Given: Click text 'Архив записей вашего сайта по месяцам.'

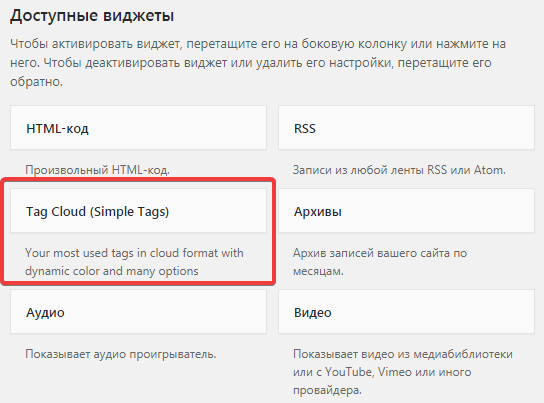Looking at the screenshot, I should (x=380, y=262).
